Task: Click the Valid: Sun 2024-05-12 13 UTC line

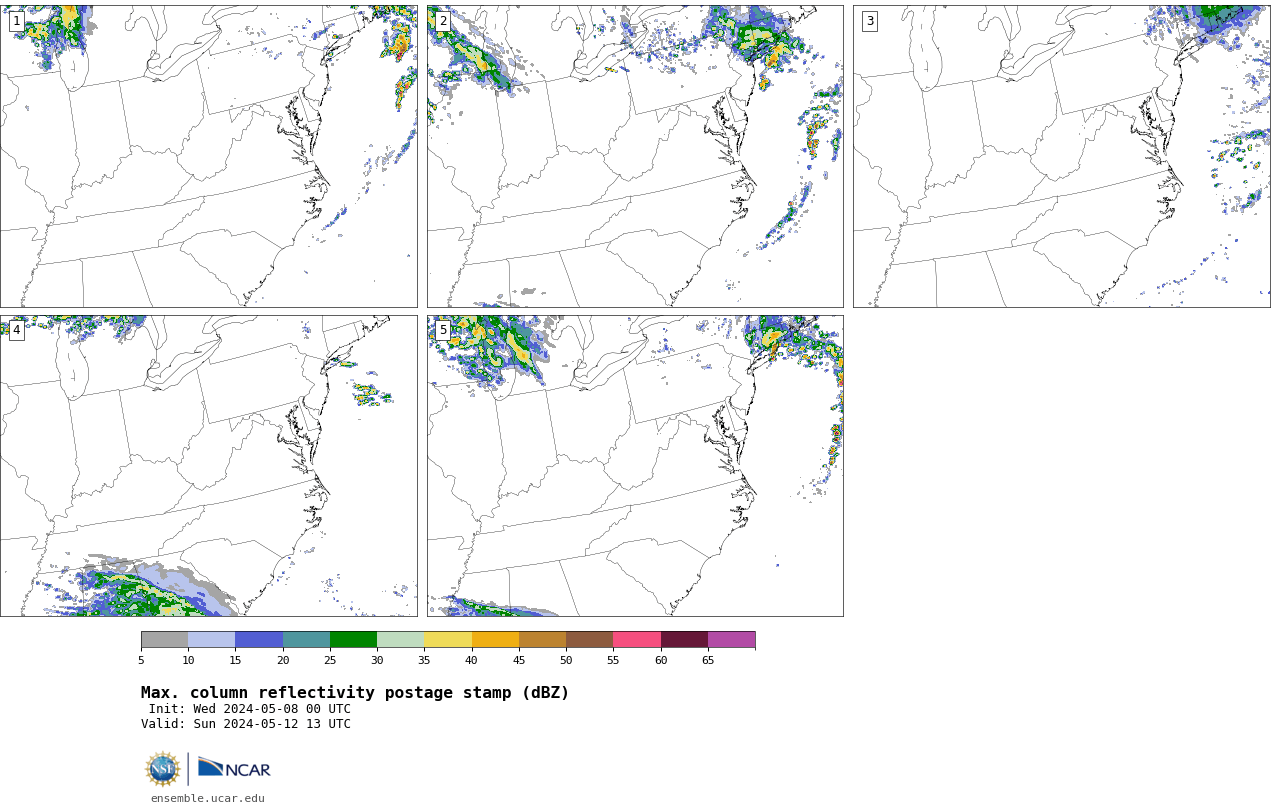Action: (246, 724)
